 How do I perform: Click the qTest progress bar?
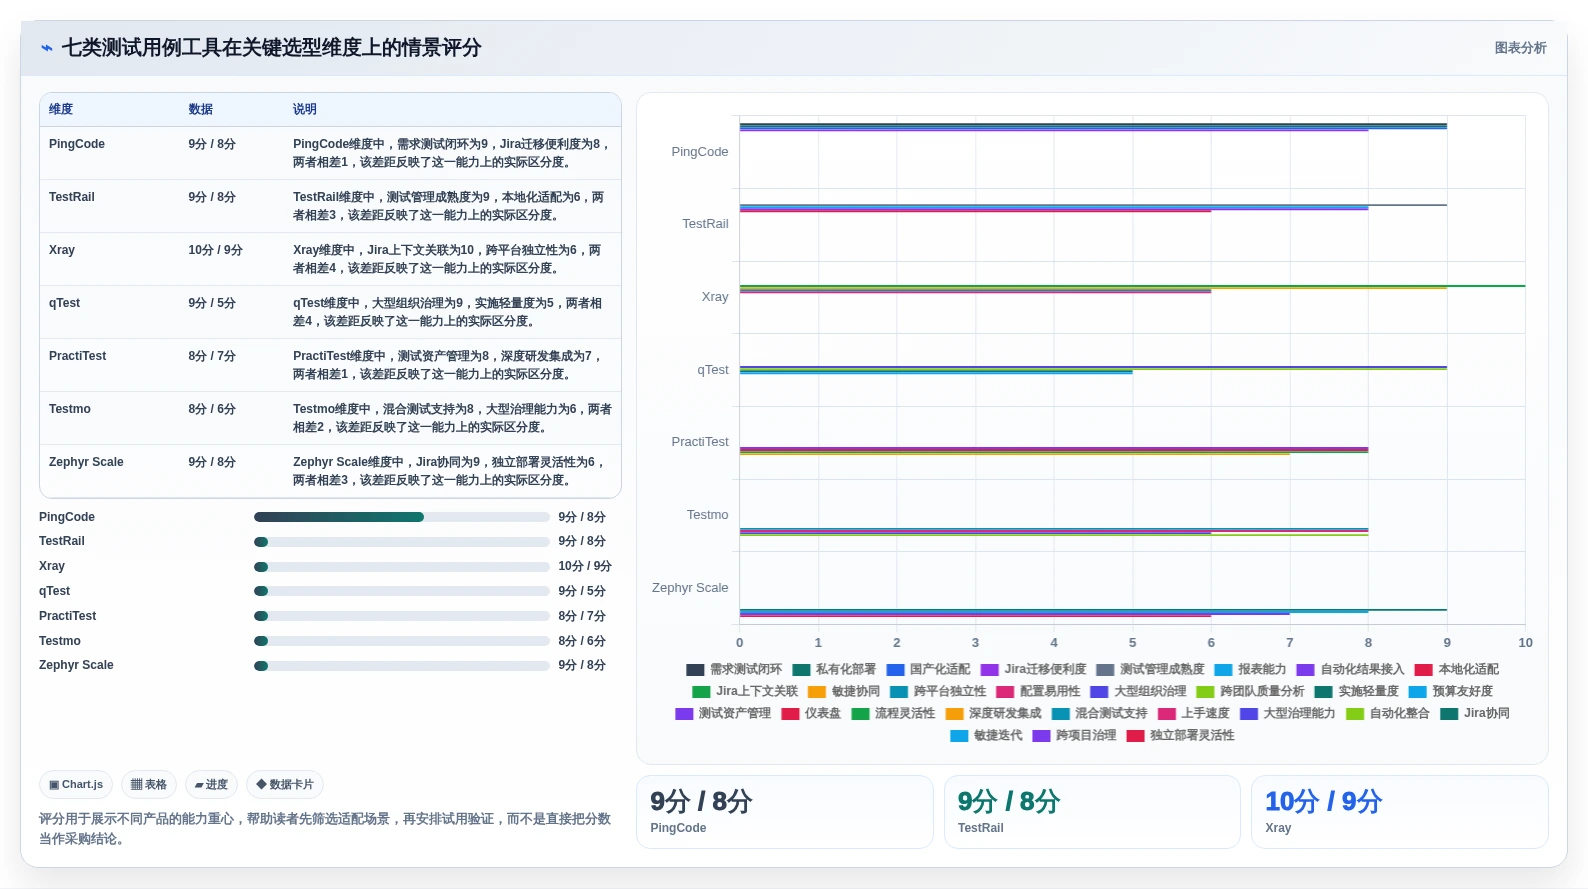pyautogui.click(x=402, y=591)
